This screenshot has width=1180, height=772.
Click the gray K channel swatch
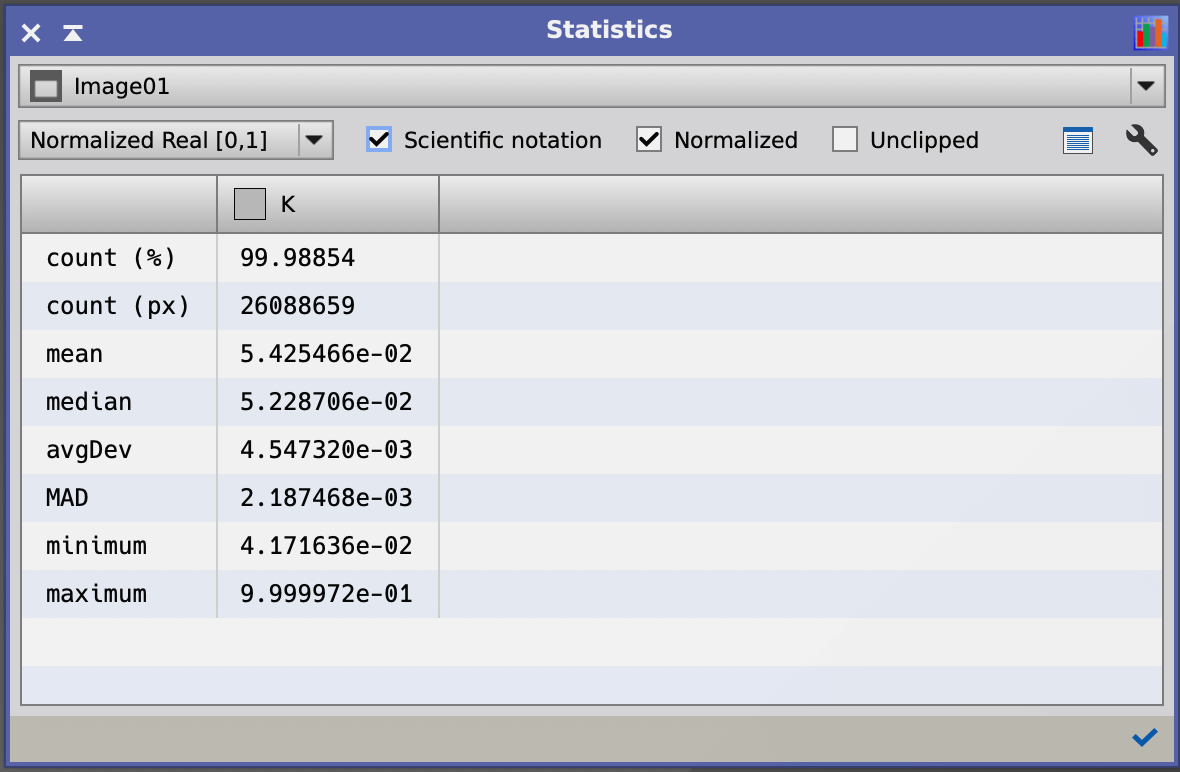(249, 205)
